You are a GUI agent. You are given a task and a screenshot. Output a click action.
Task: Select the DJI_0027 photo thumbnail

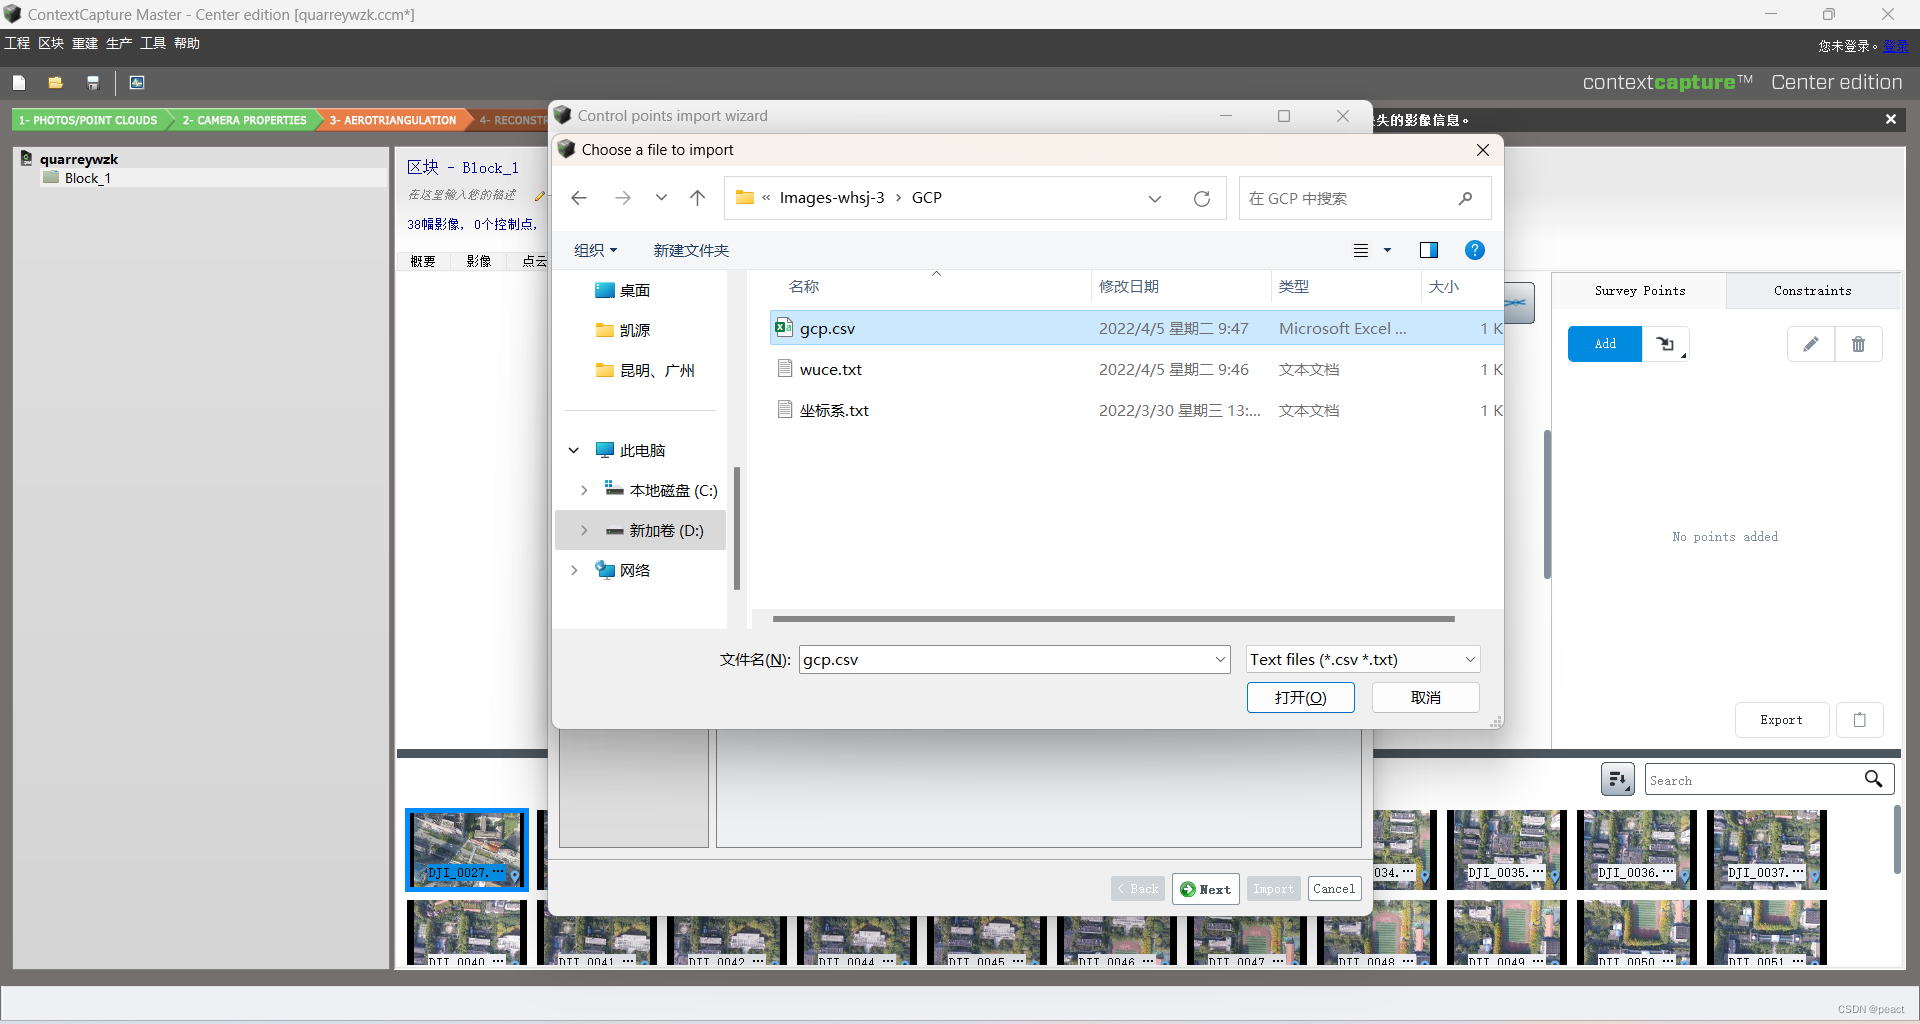tap(466, 850)
